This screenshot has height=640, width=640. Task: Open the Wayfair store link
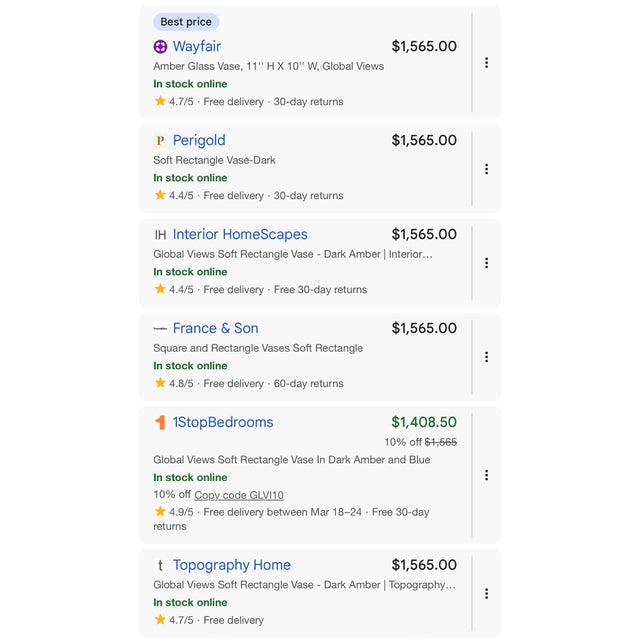[x=197, y=47]
